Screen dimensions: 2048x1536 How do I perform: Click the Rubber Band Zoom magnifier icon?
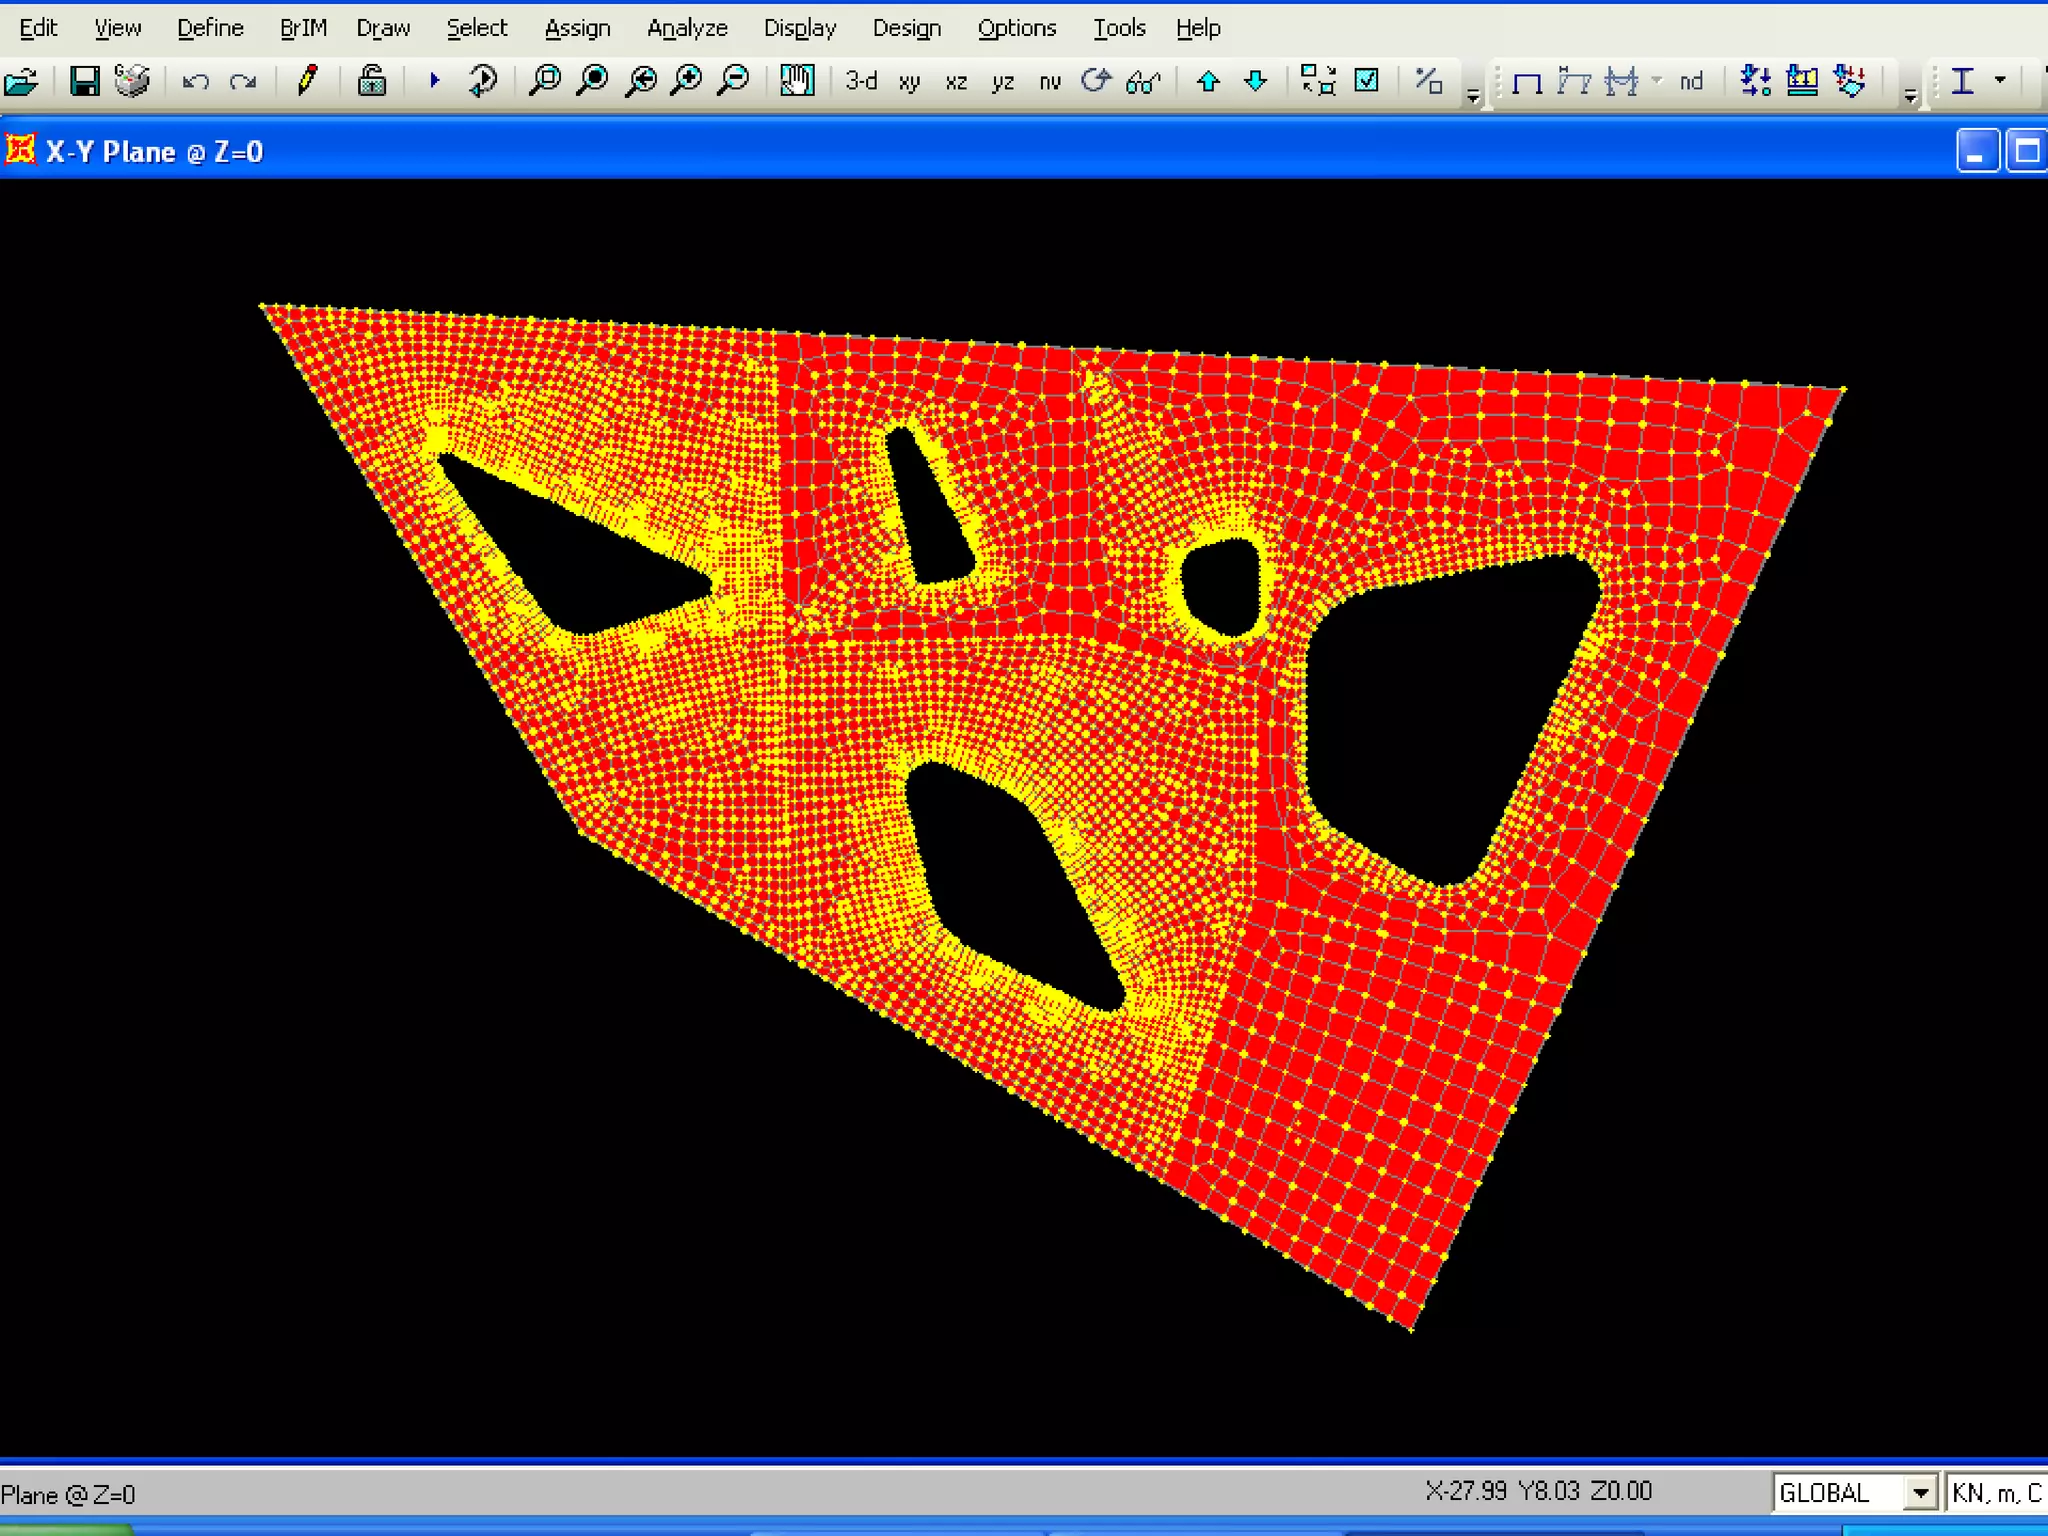point(545,81)
